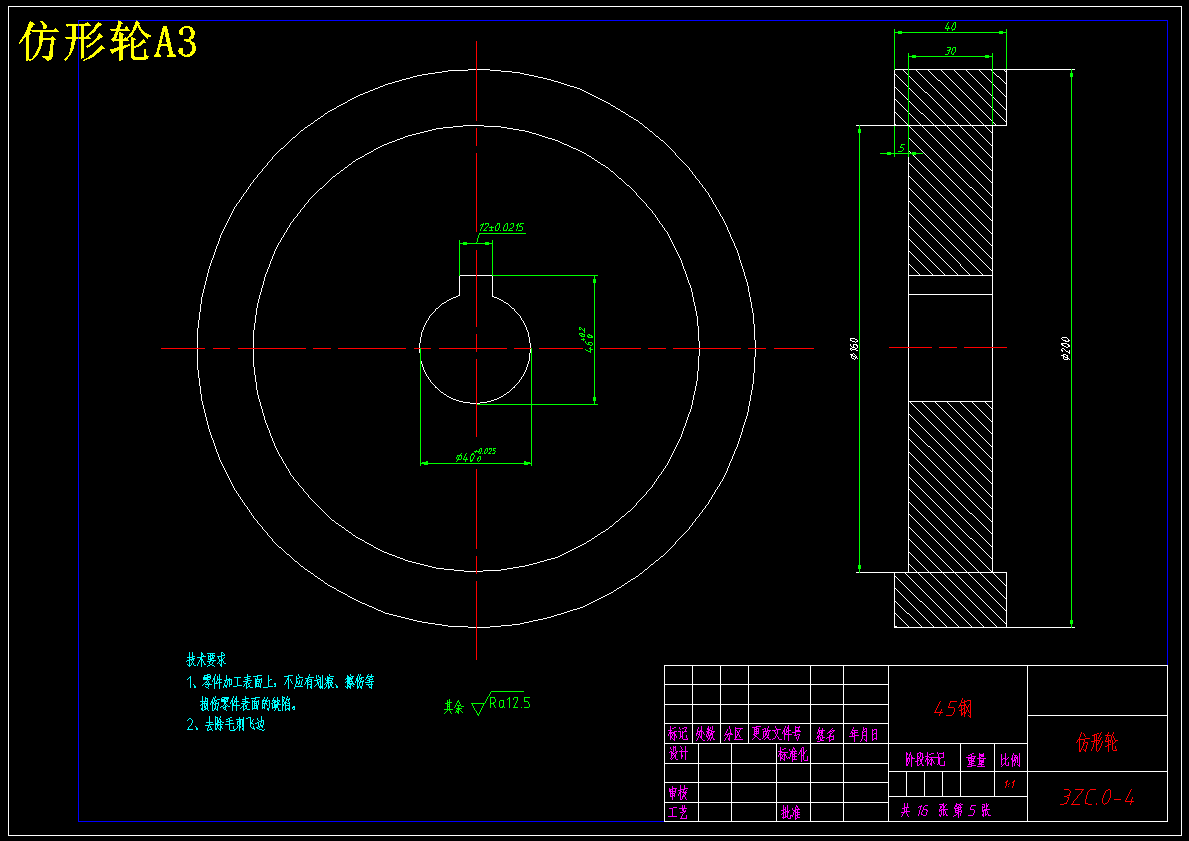
Task: Click the "年月日" title block cell
Action: click(864, 733)
